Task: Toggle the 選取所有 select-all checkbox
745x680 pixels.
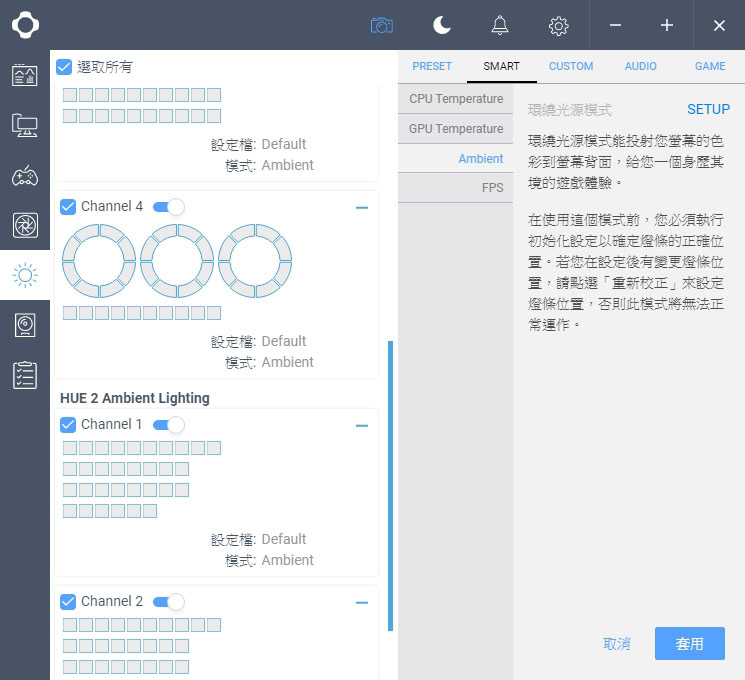Action: [64, 67]
